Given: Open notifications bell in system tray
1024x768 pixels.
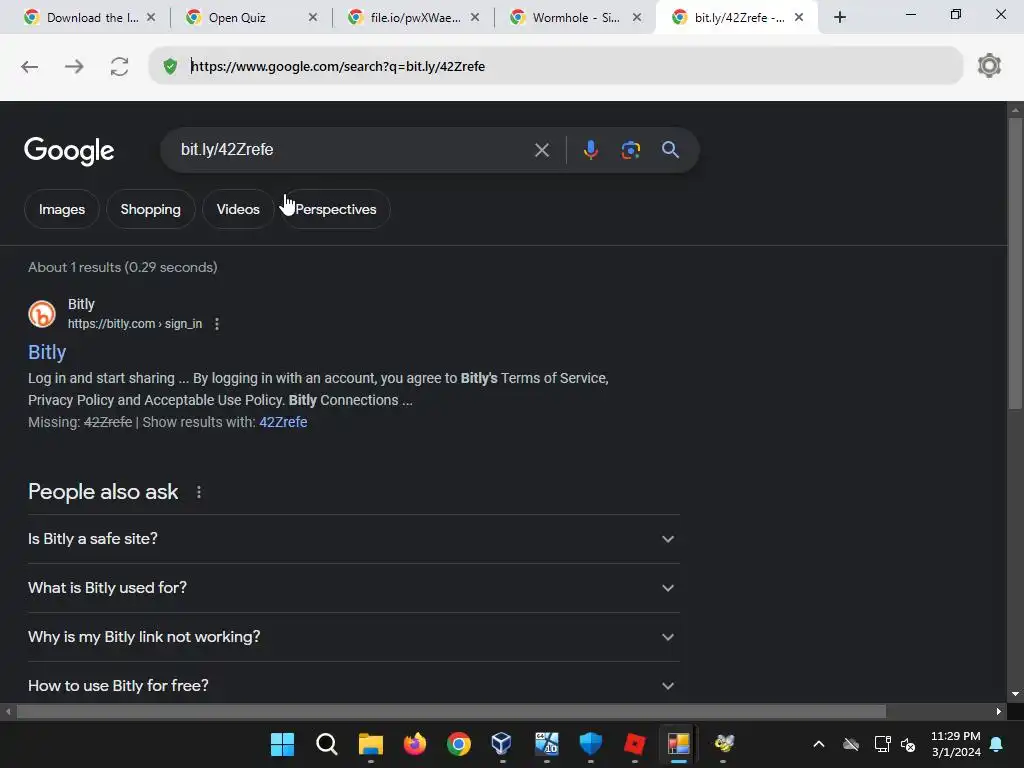Looking at the screenshot, I should pos(997,744).
